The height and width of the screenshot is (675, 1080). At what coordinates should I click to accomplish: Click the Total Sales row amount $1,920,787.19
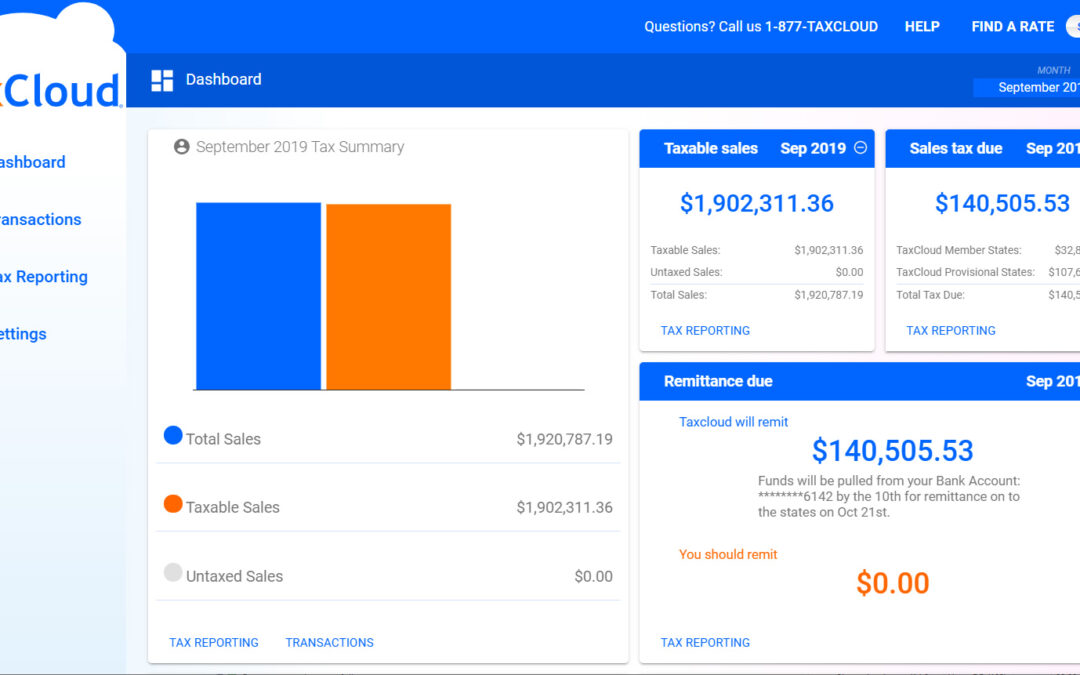click(564, 439)
